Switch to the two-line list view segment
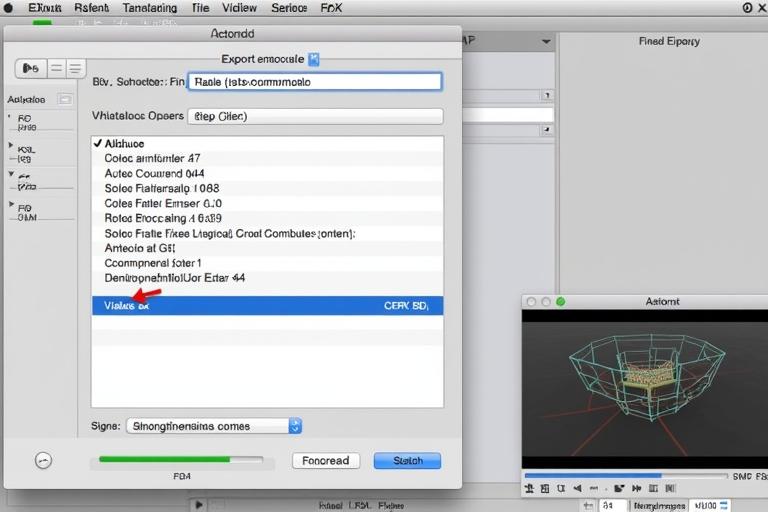Screen dimensions: 768x512 (57, 69)
